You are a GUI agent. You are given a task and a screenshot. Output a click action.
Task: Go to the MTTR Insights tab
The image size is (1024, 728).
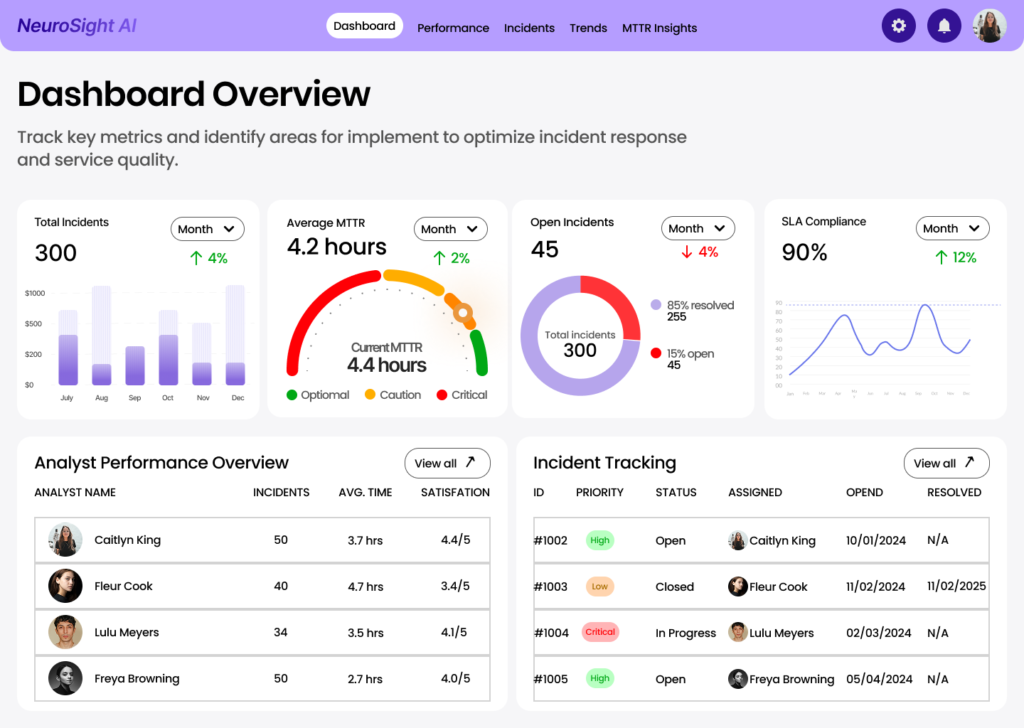[x=659, y=28]
